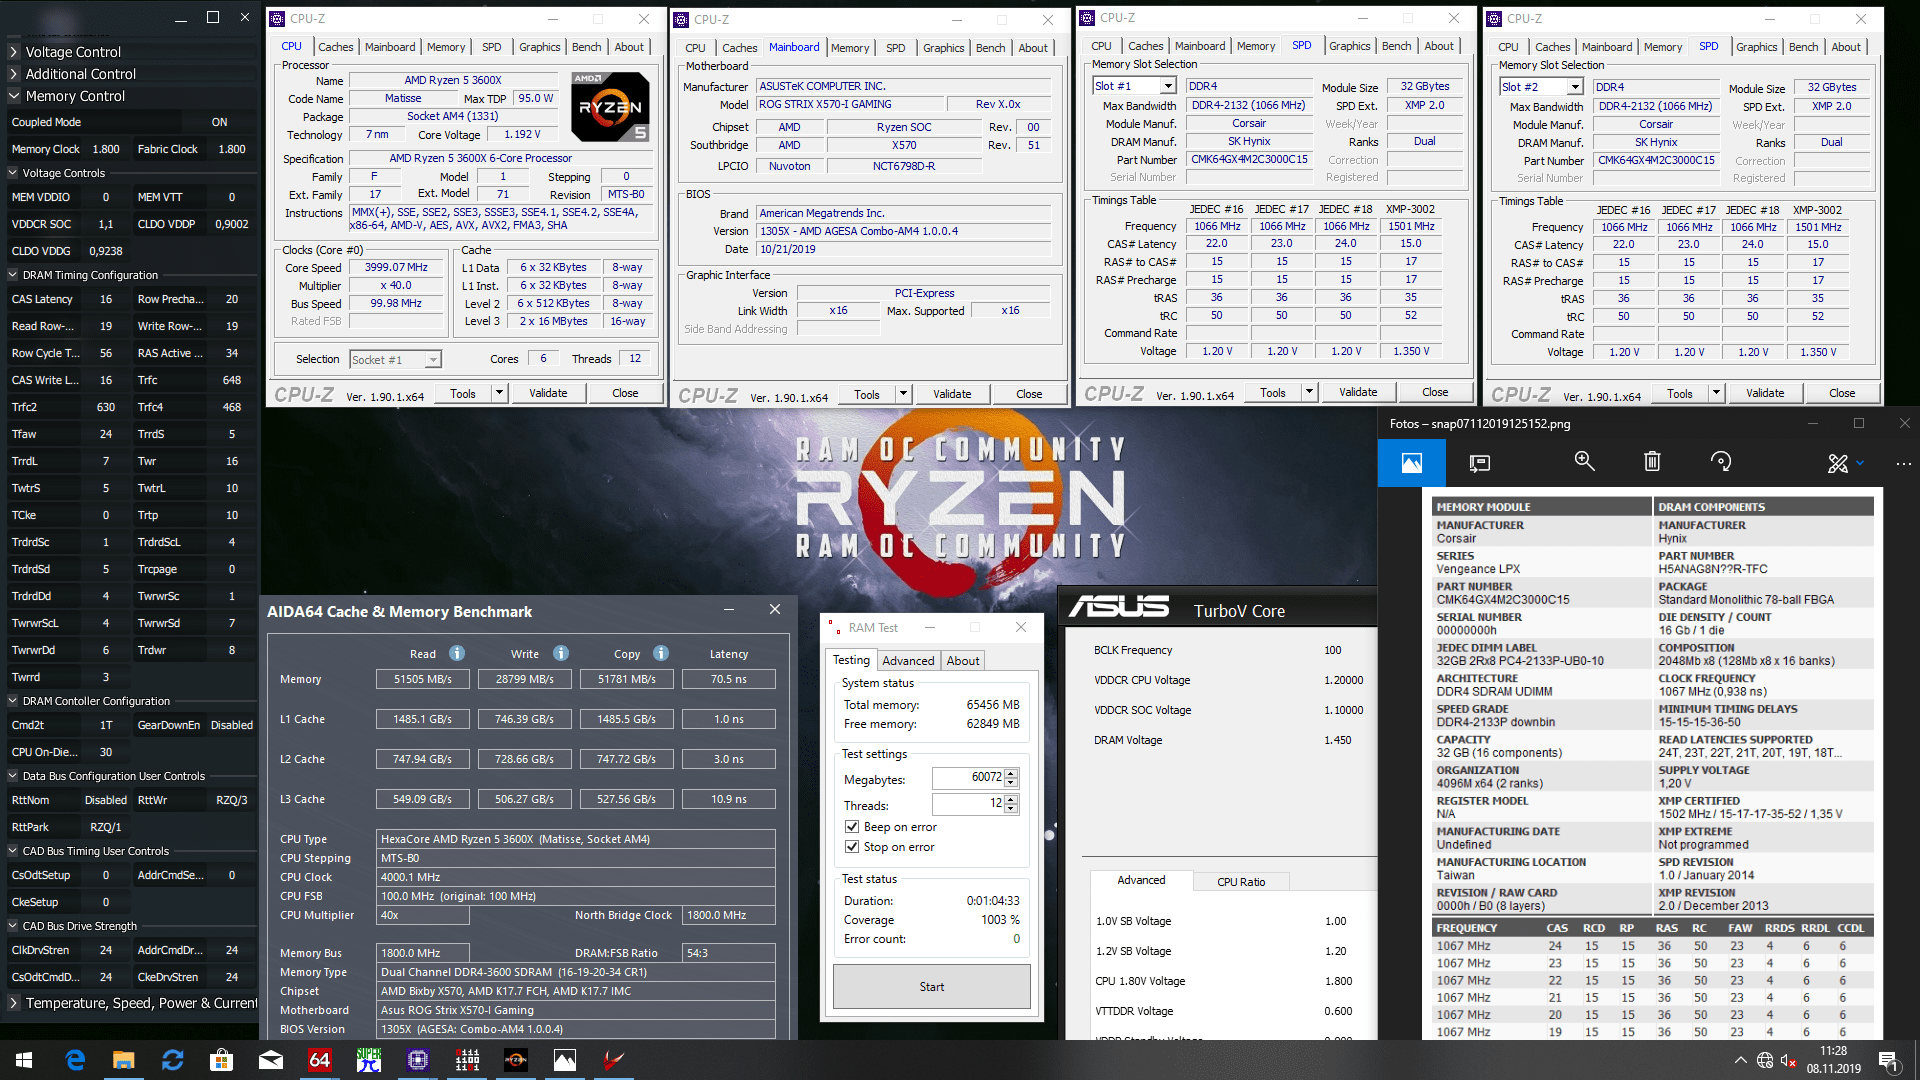
Task: Open the Slot #1 memory slot dropdown
Action: pos(1168,86)
